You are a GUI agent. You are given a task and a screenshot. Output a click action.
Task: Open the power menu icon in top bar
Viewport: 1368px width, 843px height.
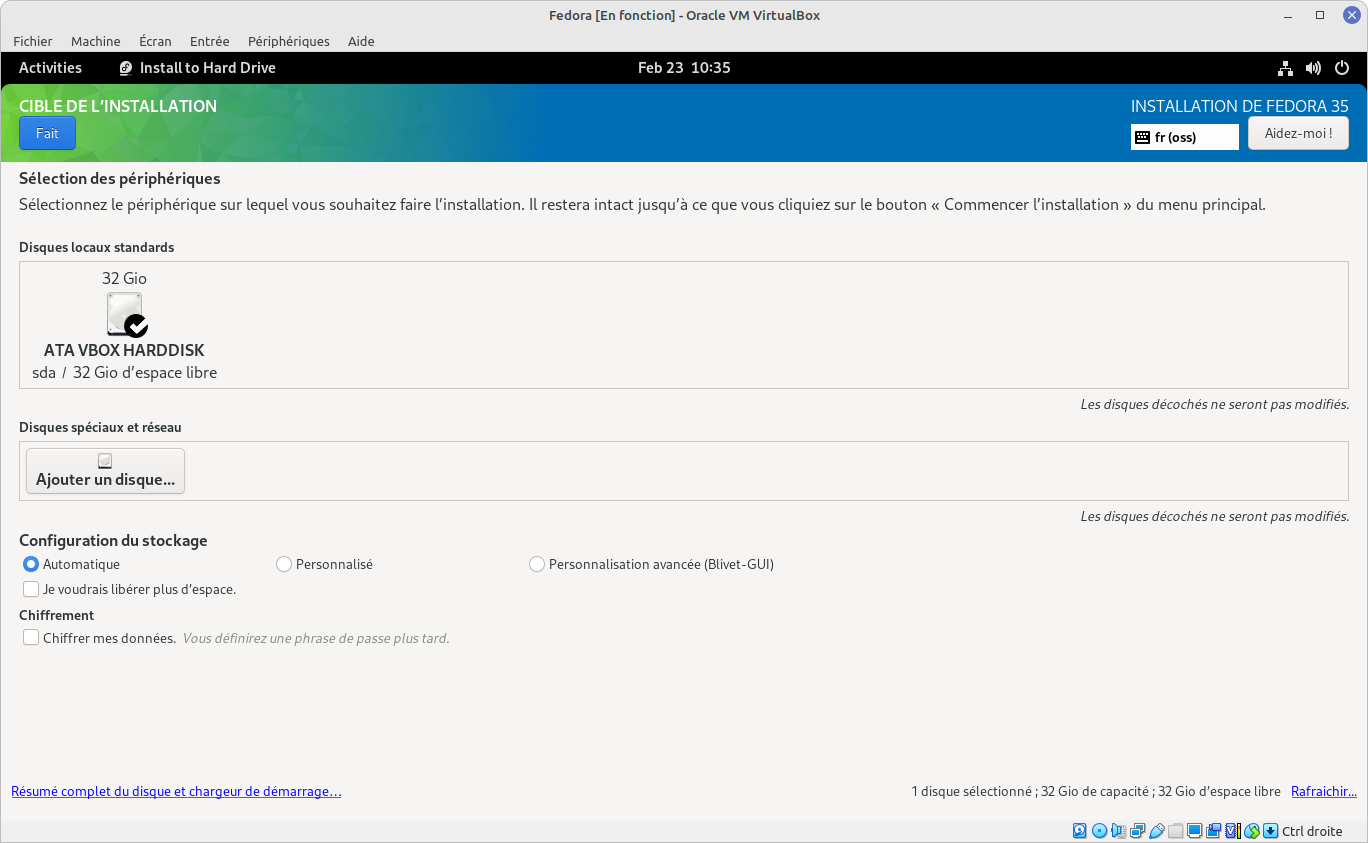coord(1342,68)
